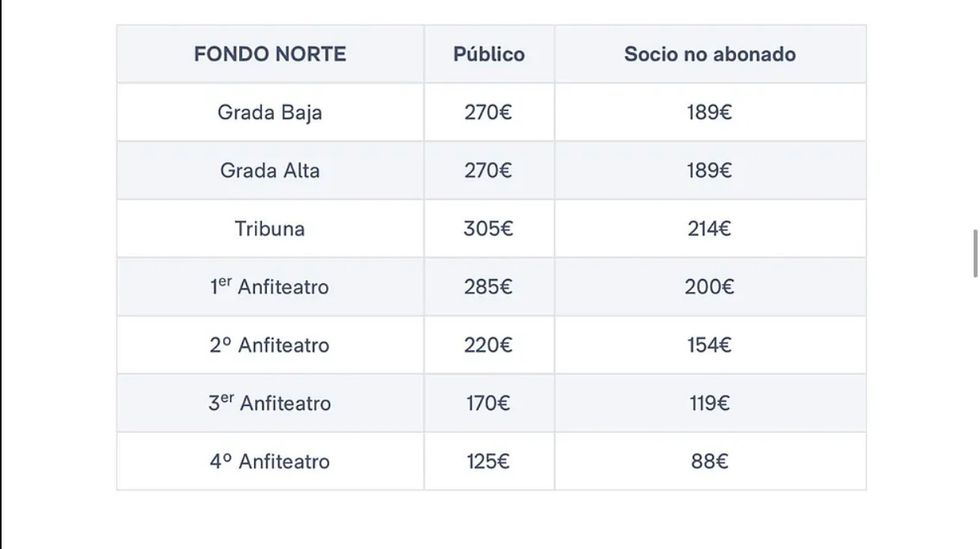Click the Socio no abonado header
Viewport: 980px width, 549px height.
coord(710,54)
